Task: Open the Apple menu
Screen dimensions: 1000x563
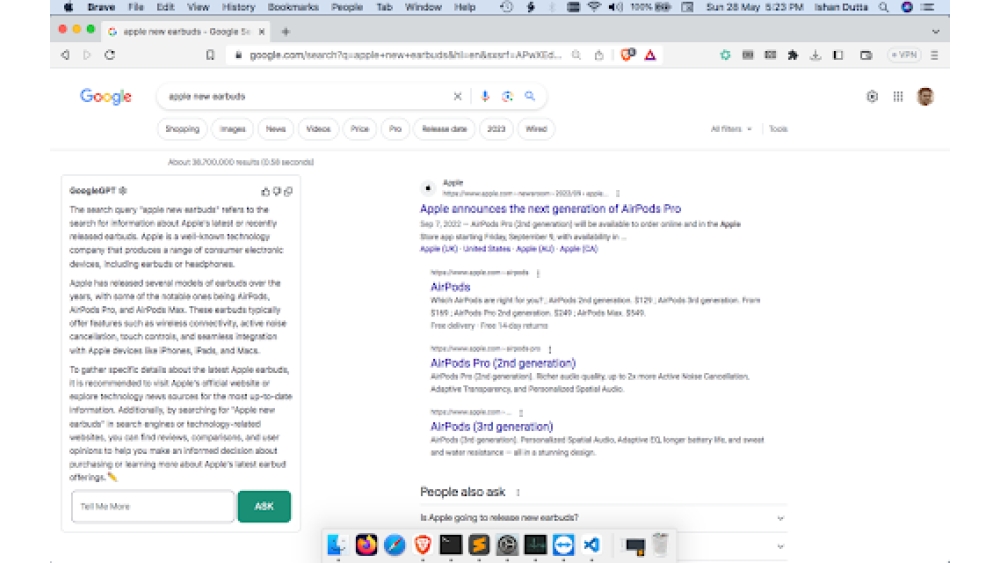Action: 68,7
